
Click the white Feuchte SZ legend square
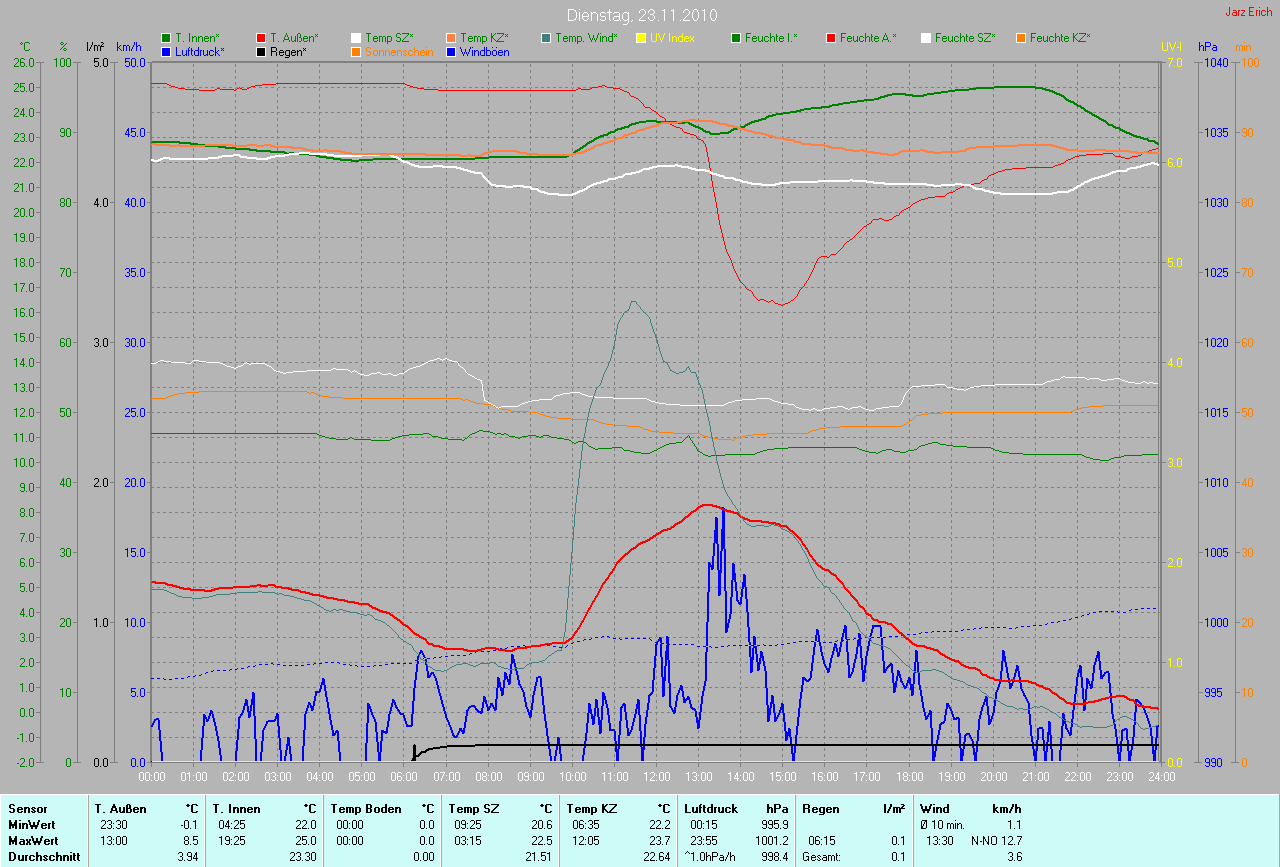tap(926, 38)
